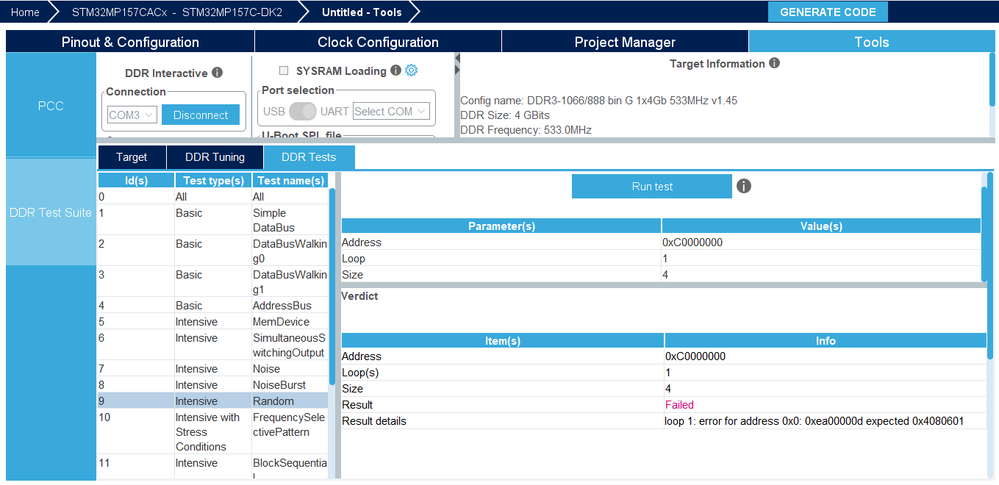999x485 pixels.
Task: Open DDR Tuning sub-tab
Action: pos(215,157)
